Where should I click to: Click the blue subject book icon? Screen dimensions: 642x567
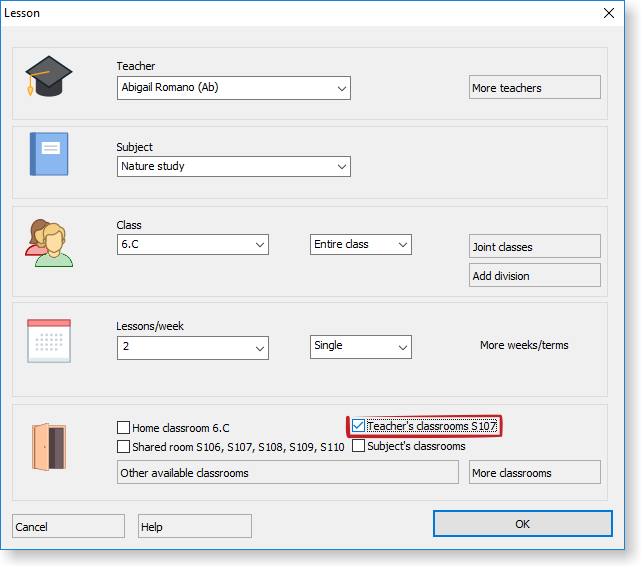pos(48,154)
